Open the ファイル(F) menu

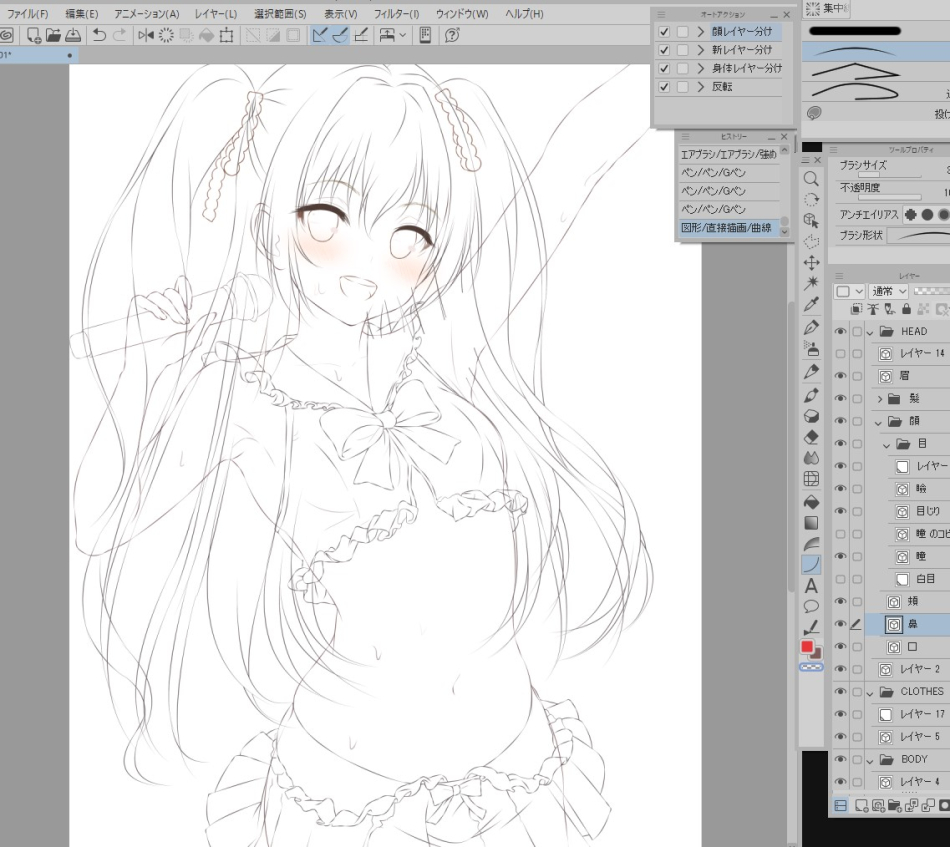[x=28, y=13]
